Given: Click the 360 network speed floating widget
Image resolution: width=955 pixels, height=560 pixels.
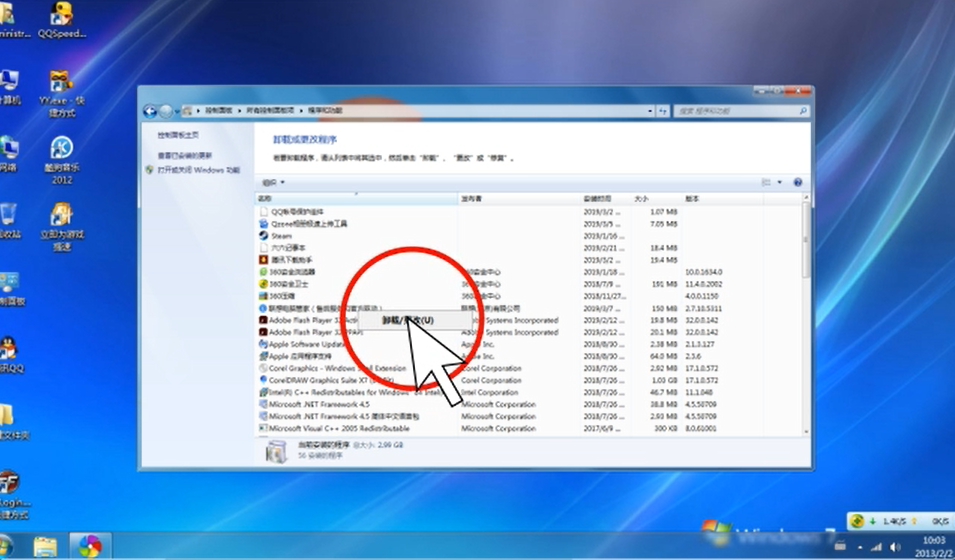Looking at the screenshot, I should tap(901, 521).
